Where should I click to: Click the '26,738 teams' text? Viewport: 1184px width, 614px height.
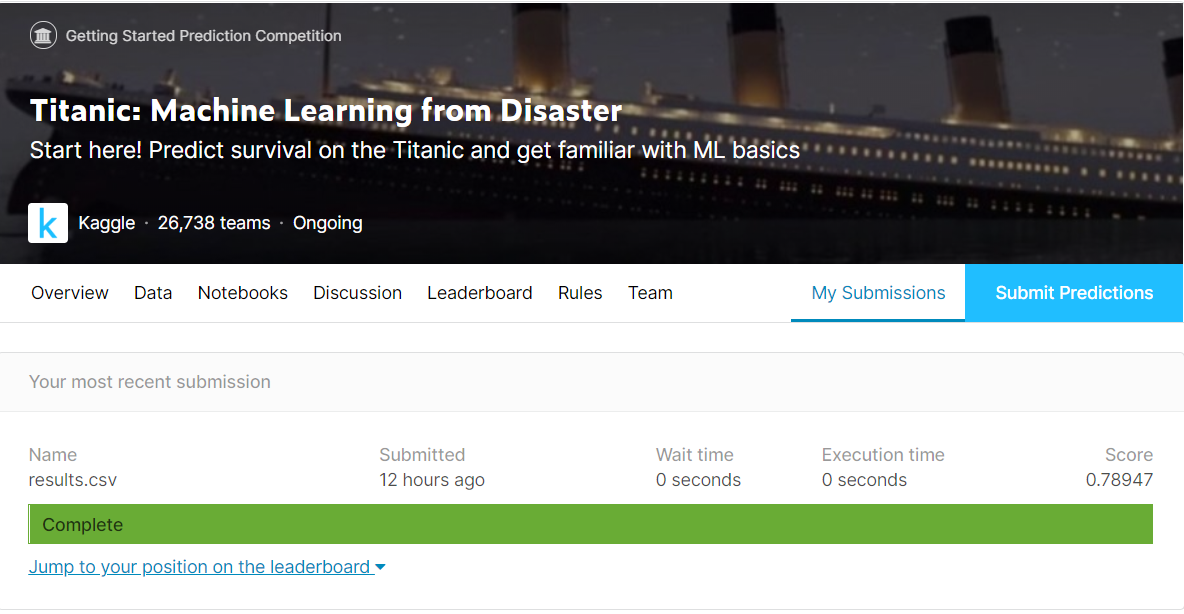point(214,223)
